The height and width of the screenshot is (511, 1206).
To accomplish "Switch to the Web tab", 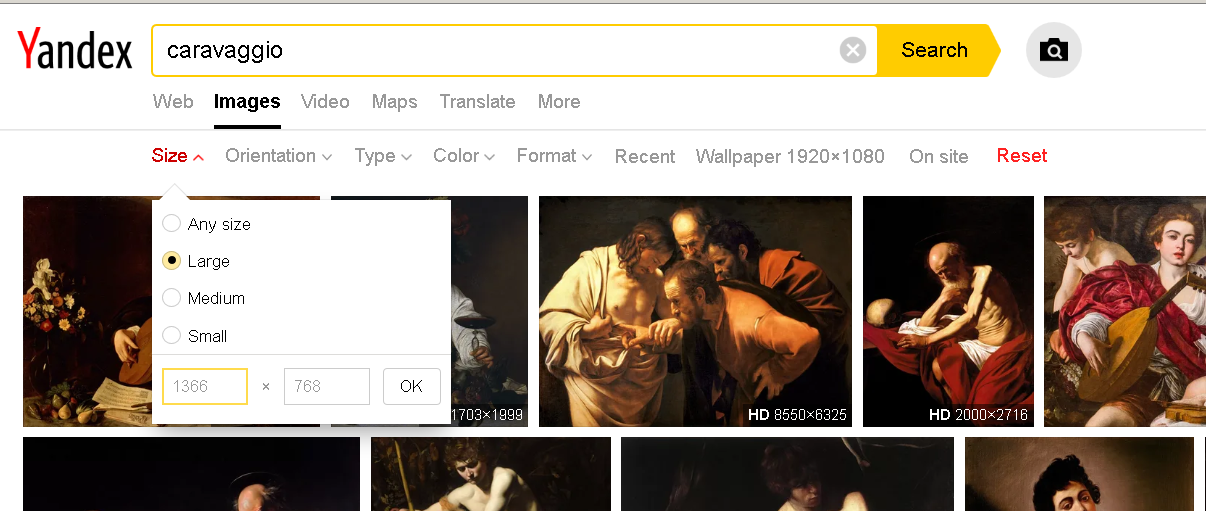I will [173, 101].
